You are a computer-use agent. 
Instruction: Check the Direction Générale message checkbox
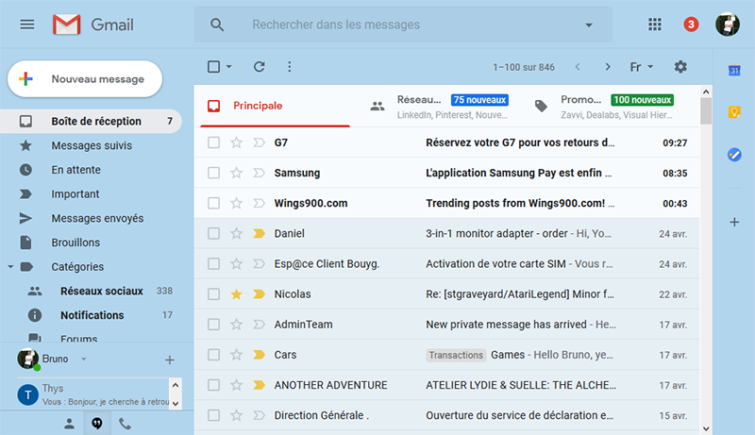pyautogui.click(x=214, y=415)
